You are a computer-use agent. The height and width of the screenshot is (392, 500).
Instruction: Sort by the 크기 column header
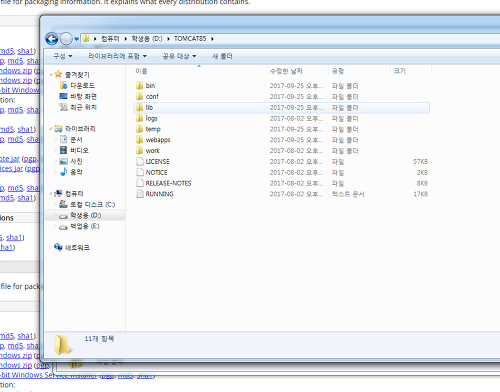pos(411,71)
